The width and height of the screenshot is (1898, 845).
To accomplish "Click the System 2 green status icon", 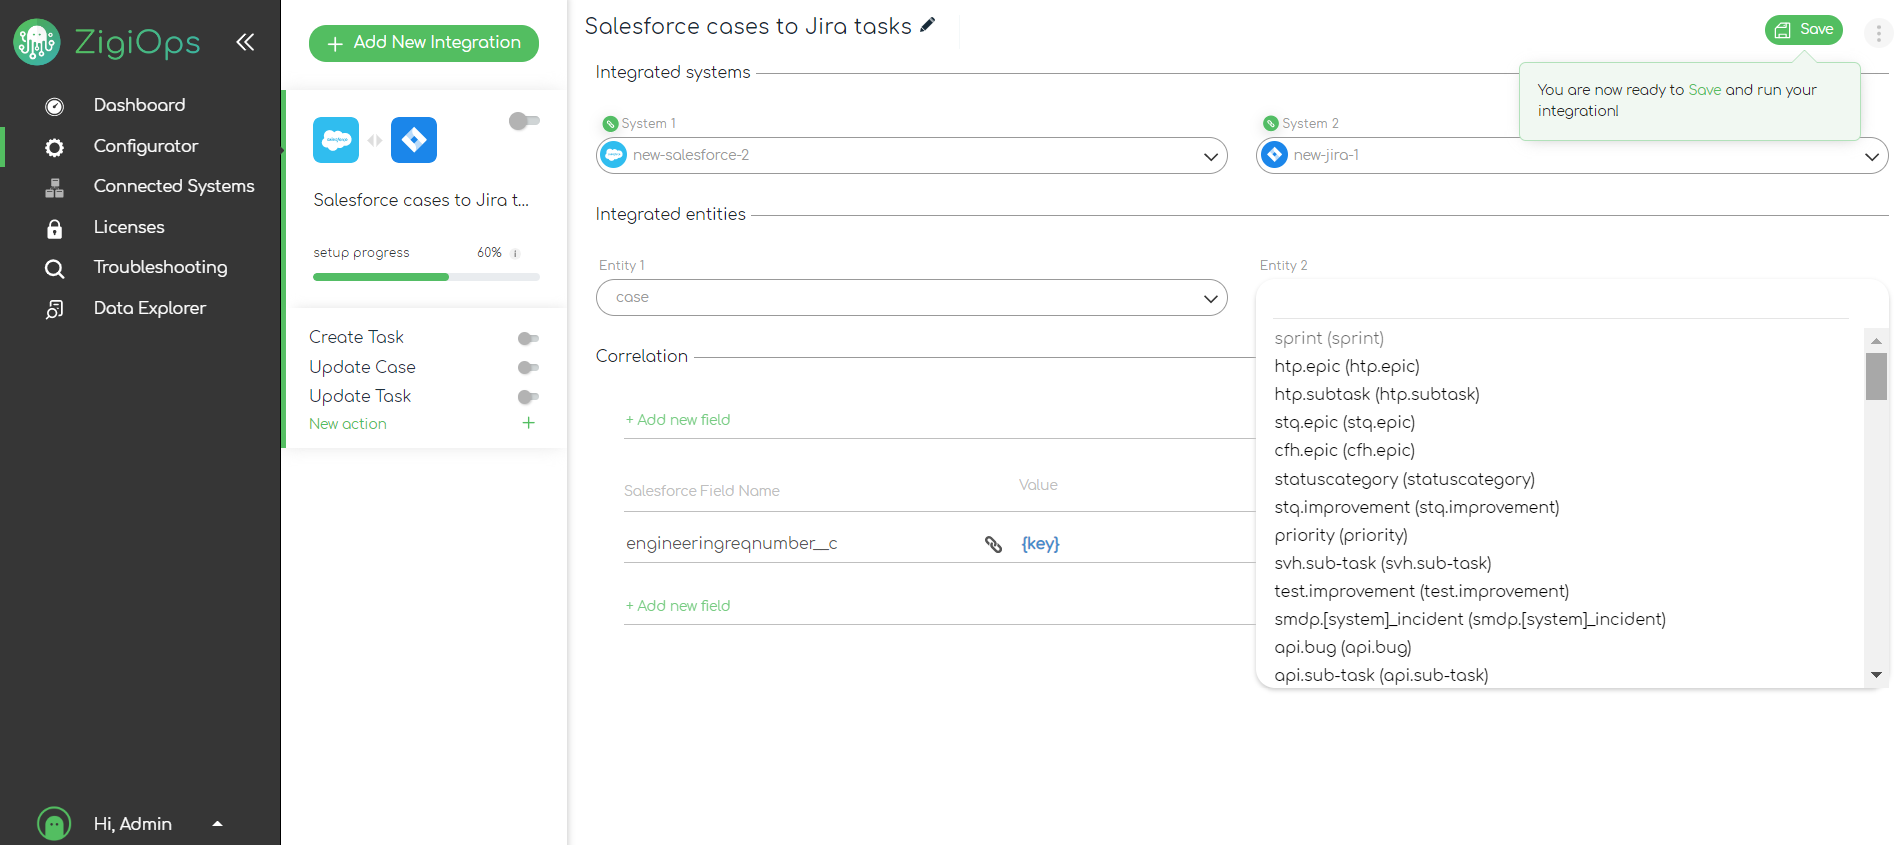I will [1271, 124].
